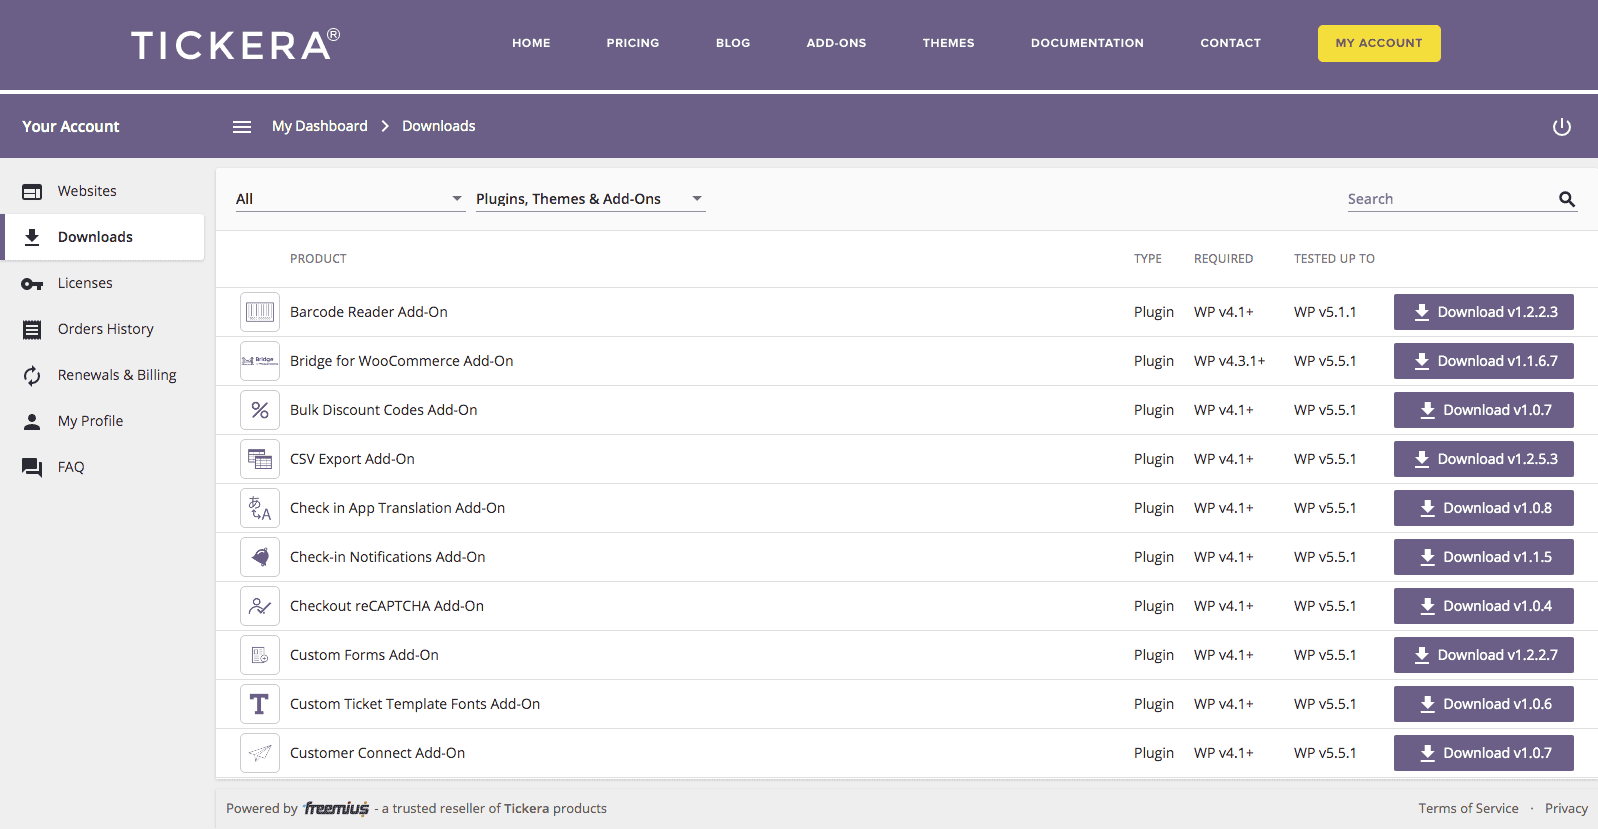Click the Barcode Reader Add-On icon
The height and width of the screenshot is (829, 1598).
pyautogui.click(x=260, y=312)
